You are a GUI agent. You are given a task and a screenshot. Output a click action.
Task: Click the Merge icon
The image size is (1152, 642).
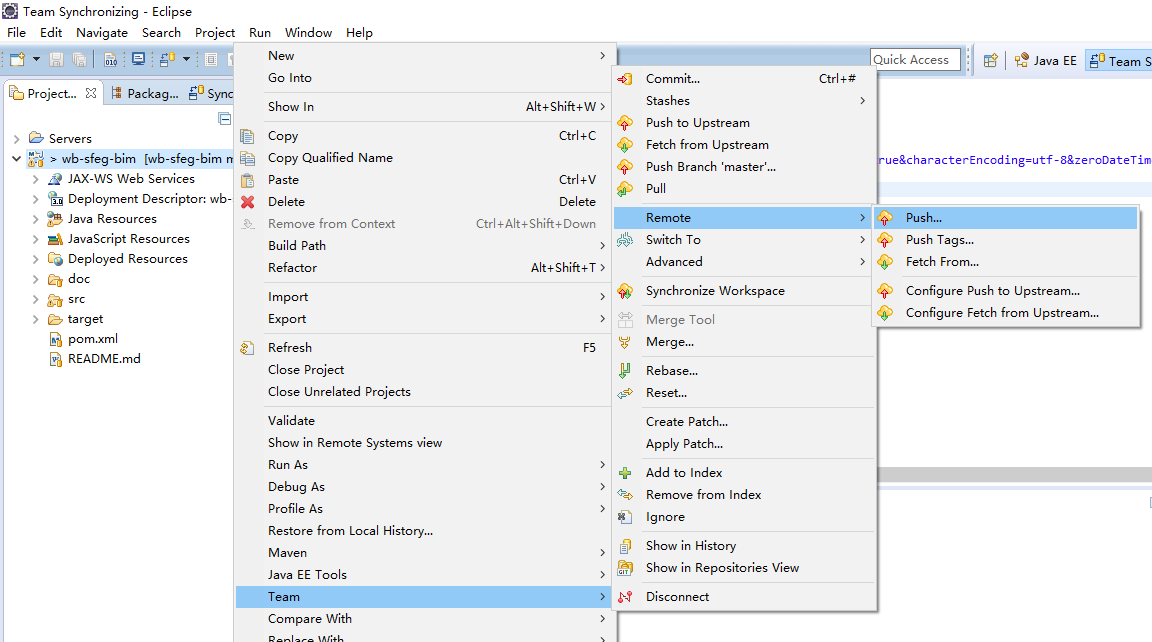625,342
